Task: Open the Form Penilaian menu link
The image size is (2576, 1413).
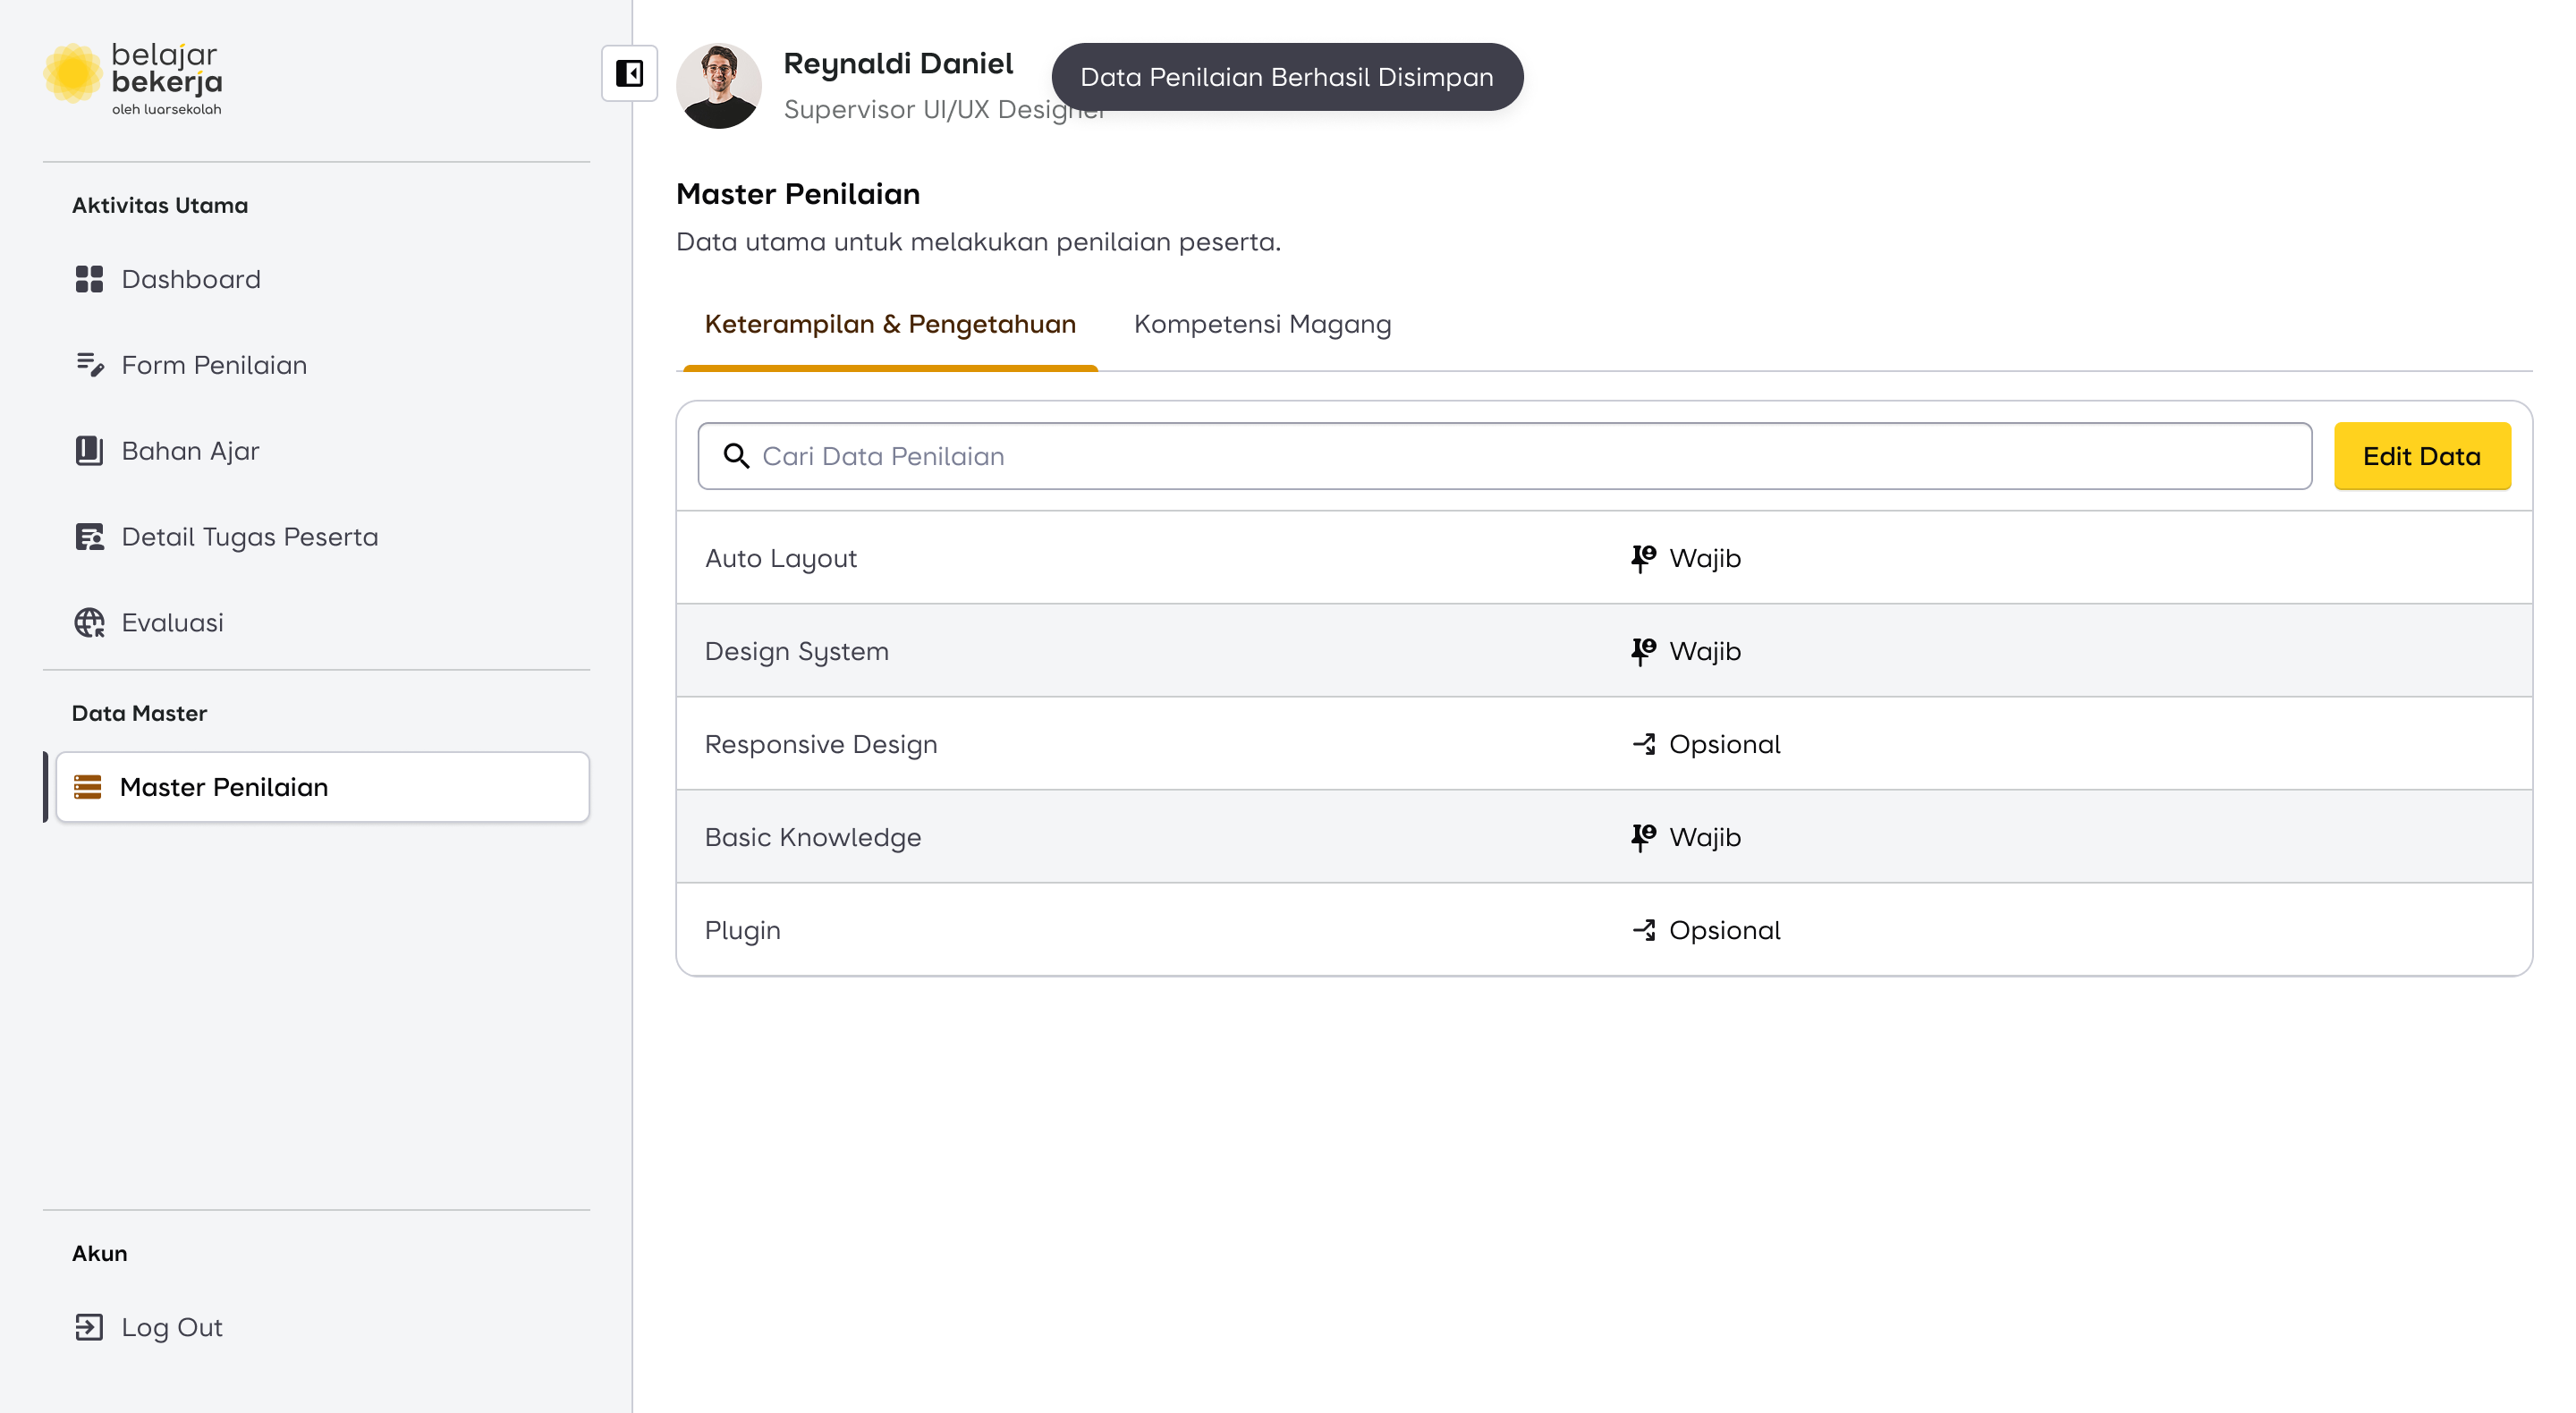Action: [x=214, y=365]
